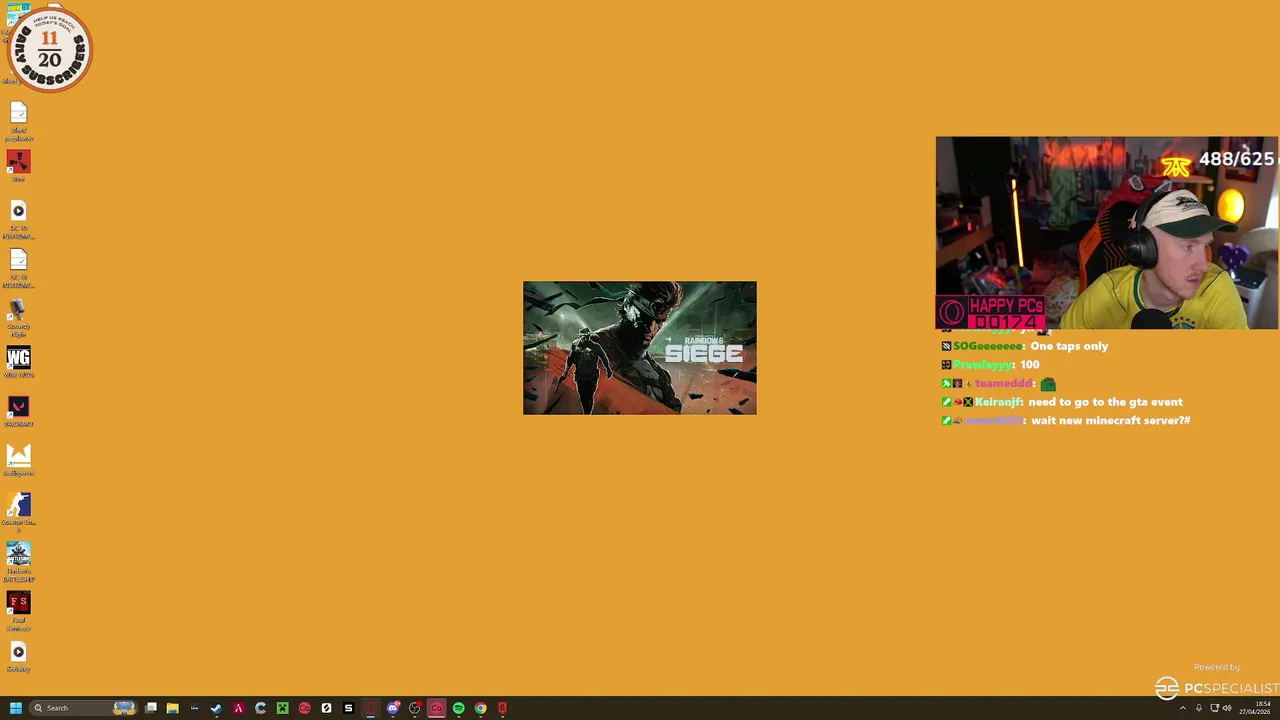Open Google Chrome from the taskbar
The image size is (1280, 720).
tap(480, 708)
